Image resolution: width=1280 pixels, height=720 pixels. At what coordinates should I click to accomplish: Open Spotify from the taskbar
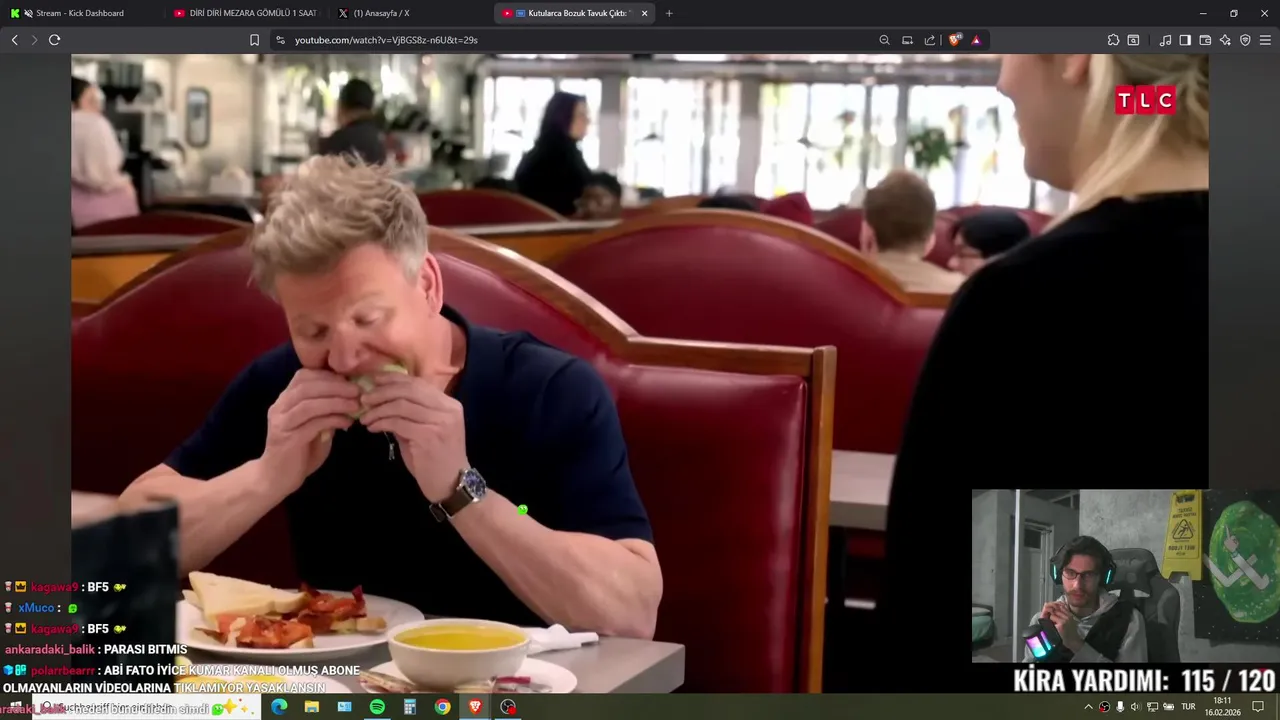pos(377,707)
